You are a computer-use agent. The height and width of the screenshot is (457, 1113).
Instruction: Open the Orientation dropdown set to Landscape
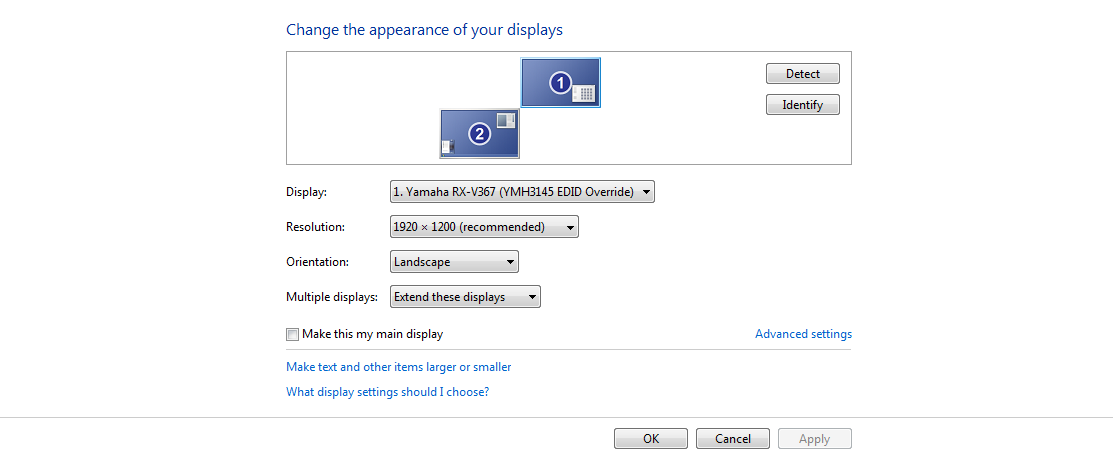point(454,262)
